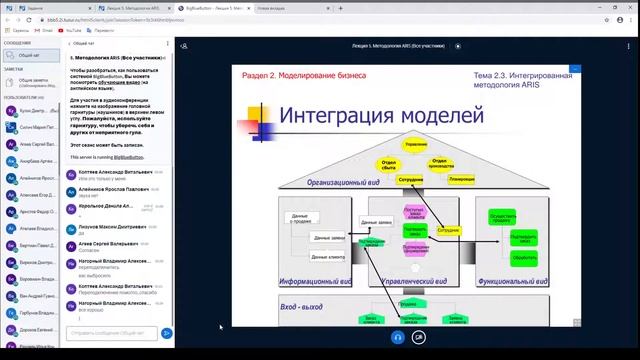Viewport: 640px width, 360px height.
Task: Open the YouTube bookmark
Action: point(70,30)
